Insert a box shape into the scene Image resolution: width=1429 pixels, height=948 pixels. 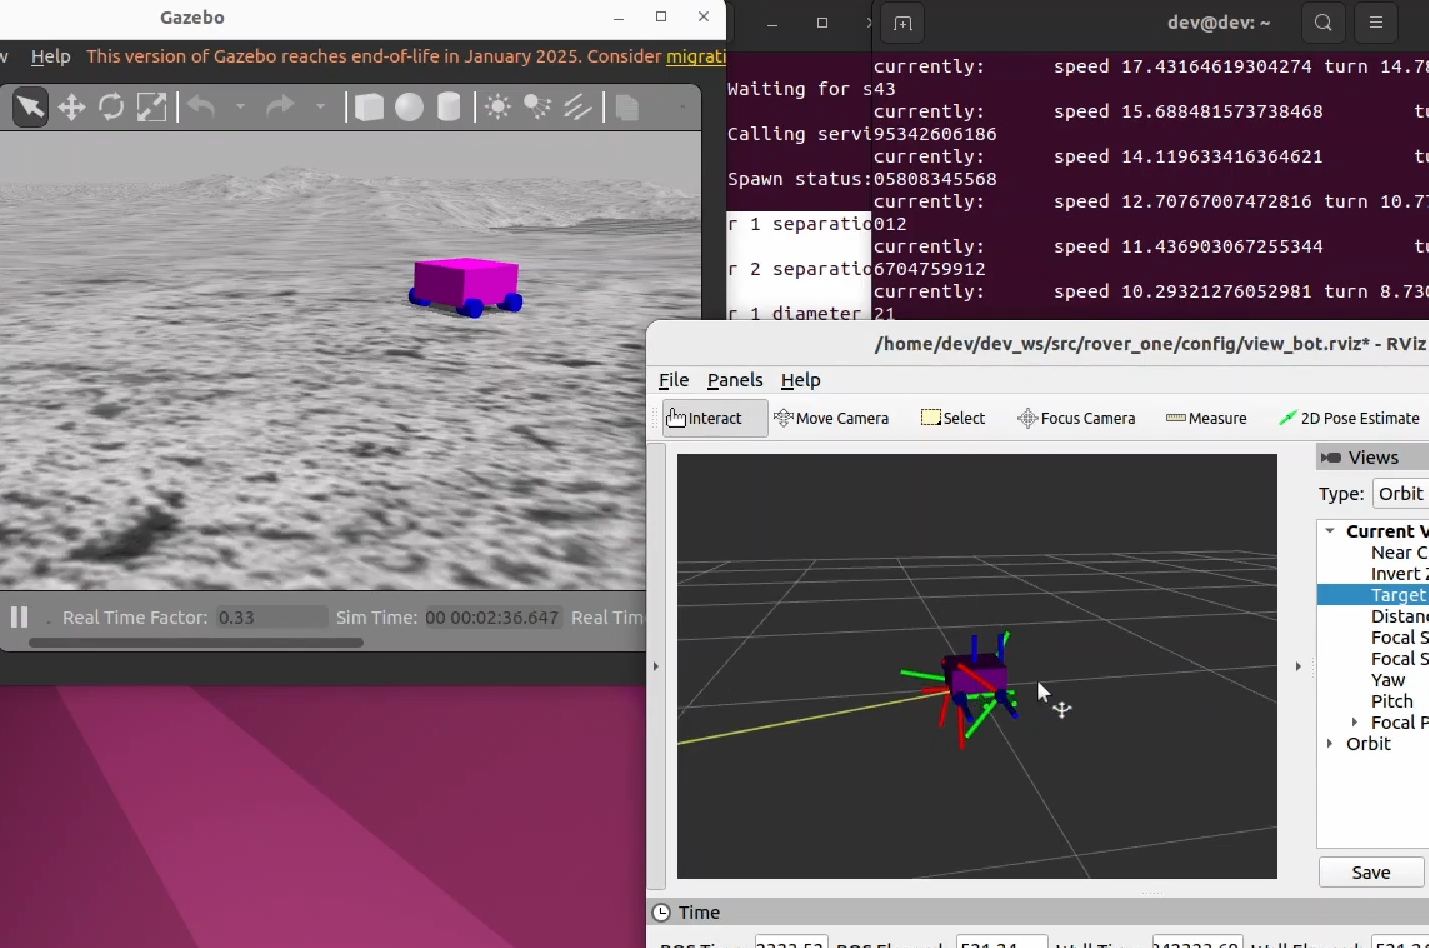point(369,107)
